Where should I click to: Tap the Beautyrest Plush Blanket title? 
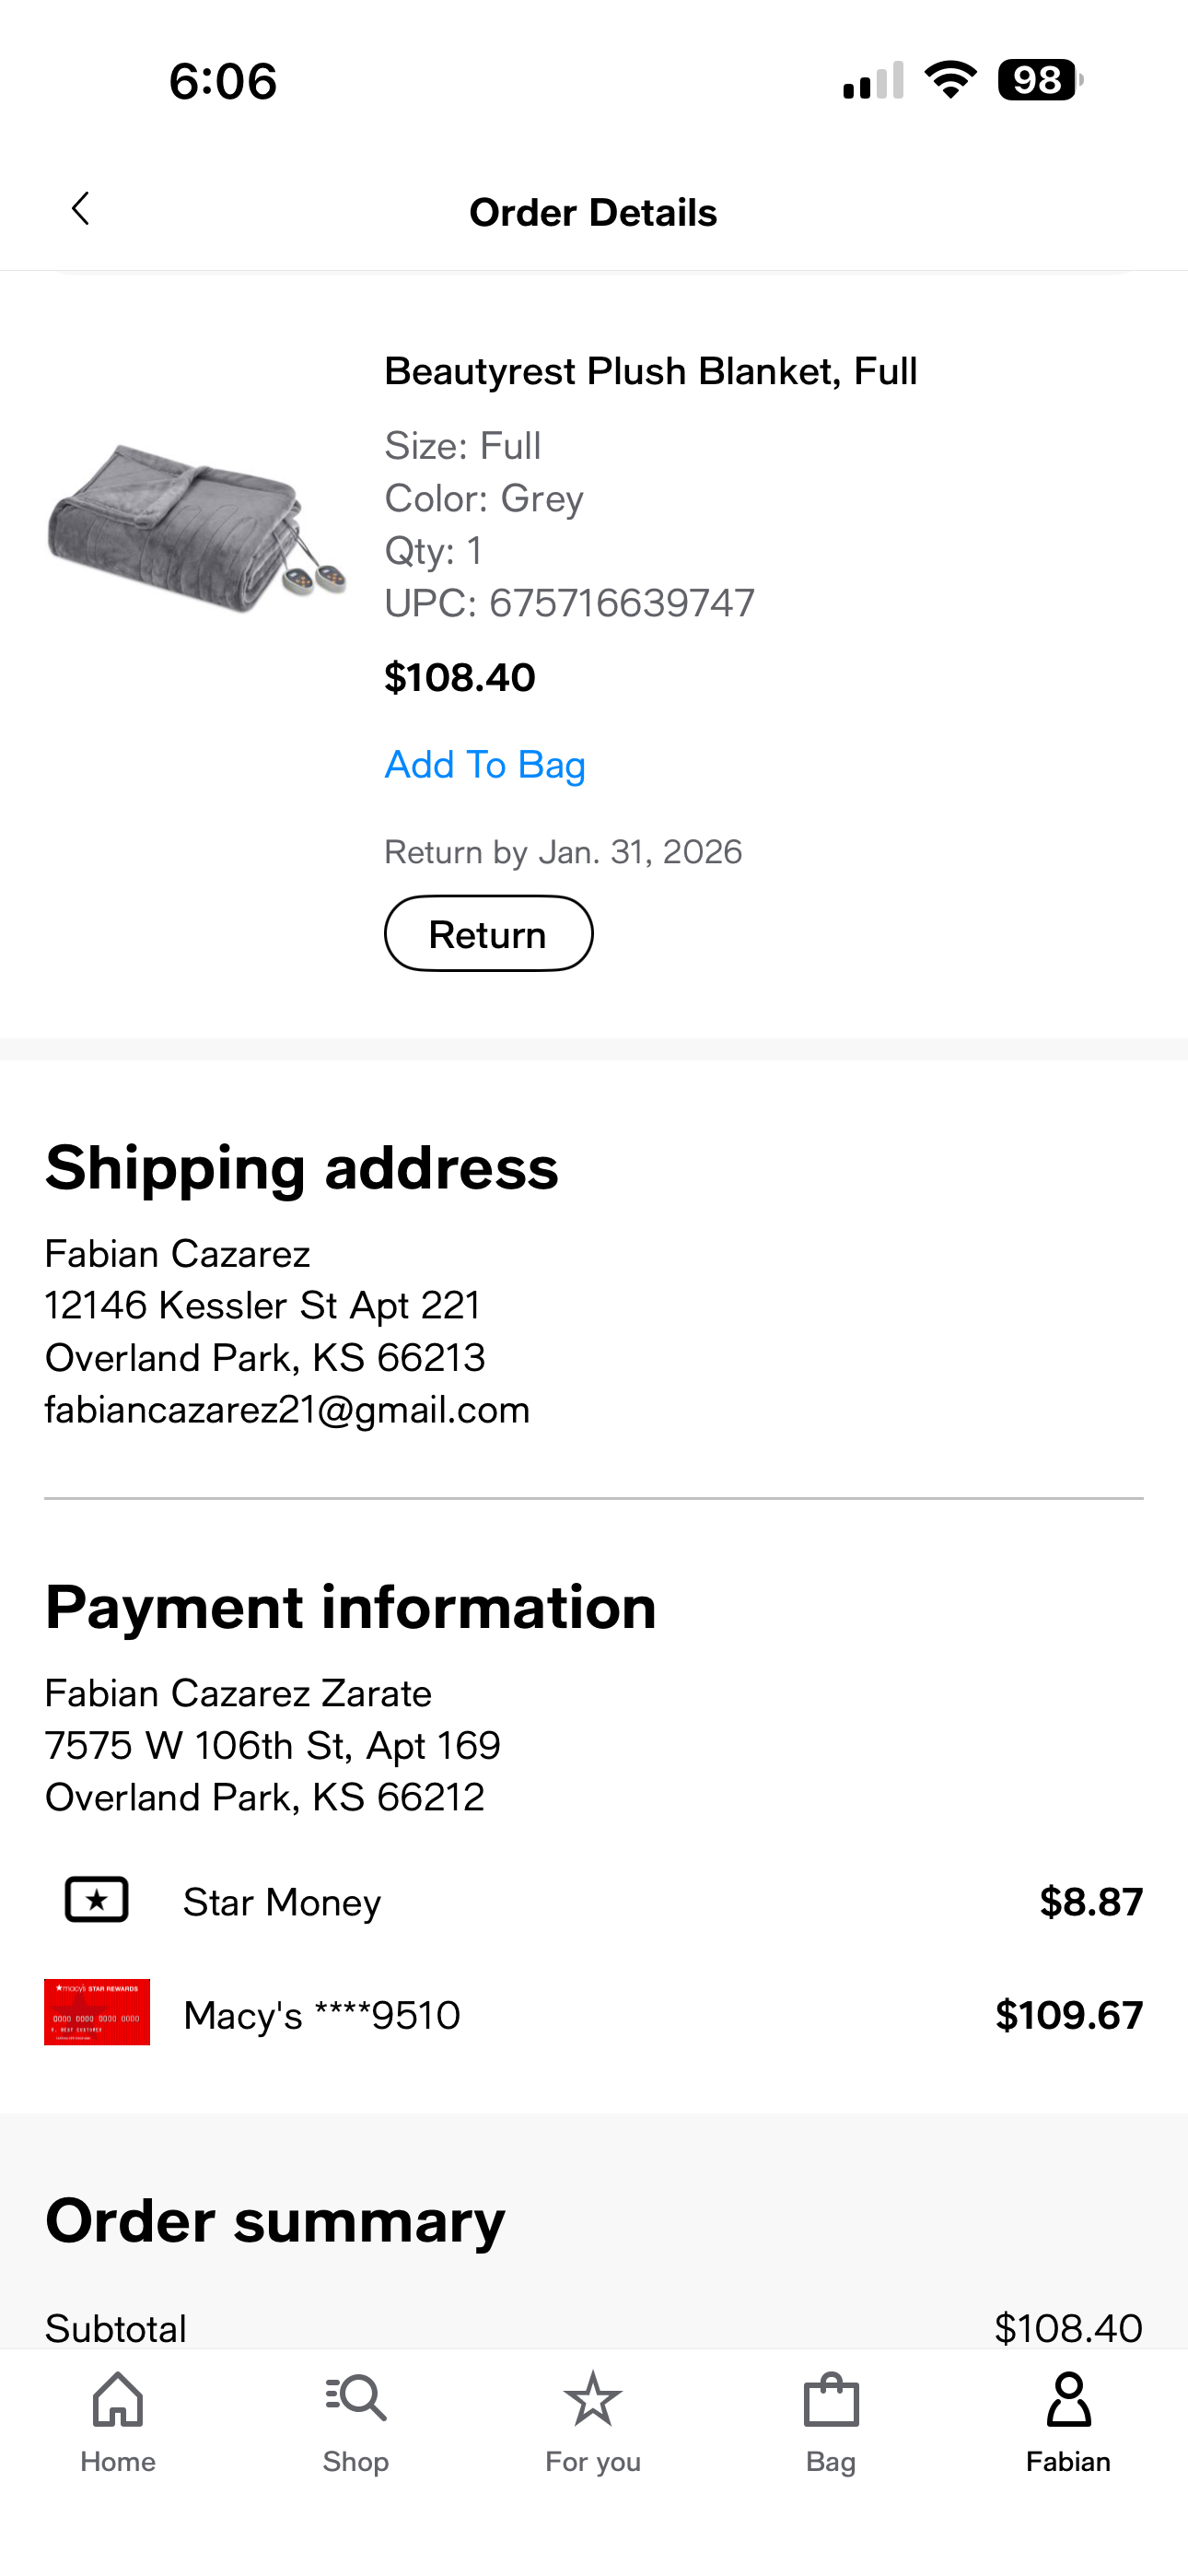651,371
